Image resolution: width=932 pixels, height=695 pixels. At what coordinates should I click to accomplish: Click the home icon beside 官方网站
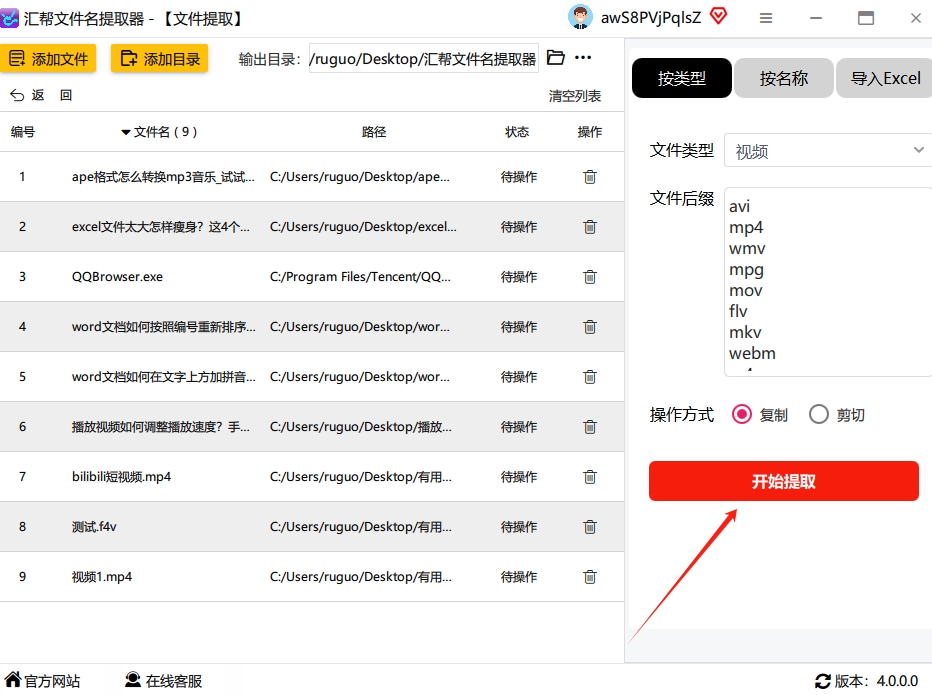pyautogui.click(x=12, y=680)
